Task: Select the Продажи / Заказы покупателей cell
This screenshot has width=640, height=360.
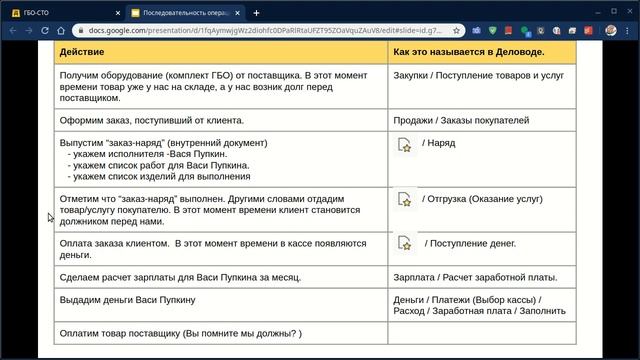Action: coord(482,120)
